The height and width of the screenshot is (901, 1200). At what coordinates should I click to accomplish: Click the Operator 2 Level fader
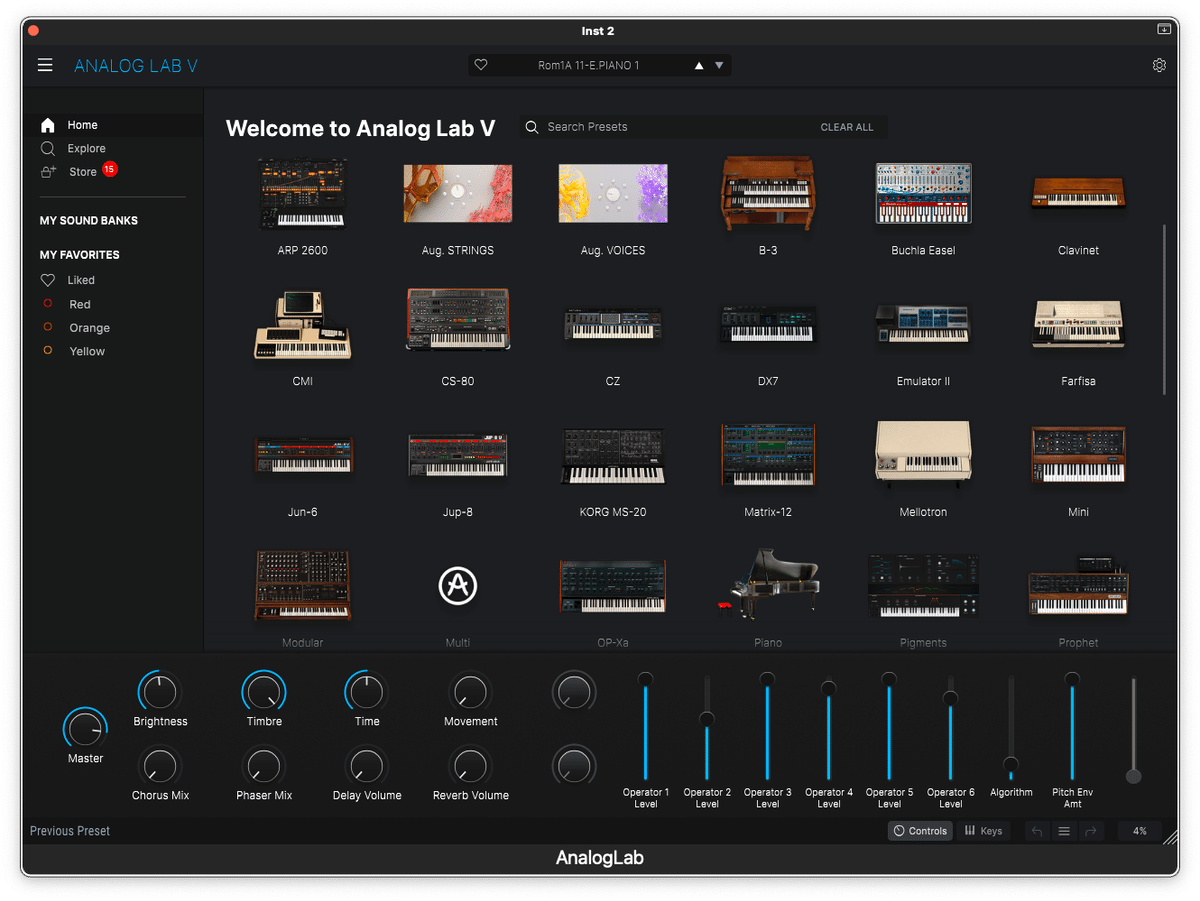[707, 727]
